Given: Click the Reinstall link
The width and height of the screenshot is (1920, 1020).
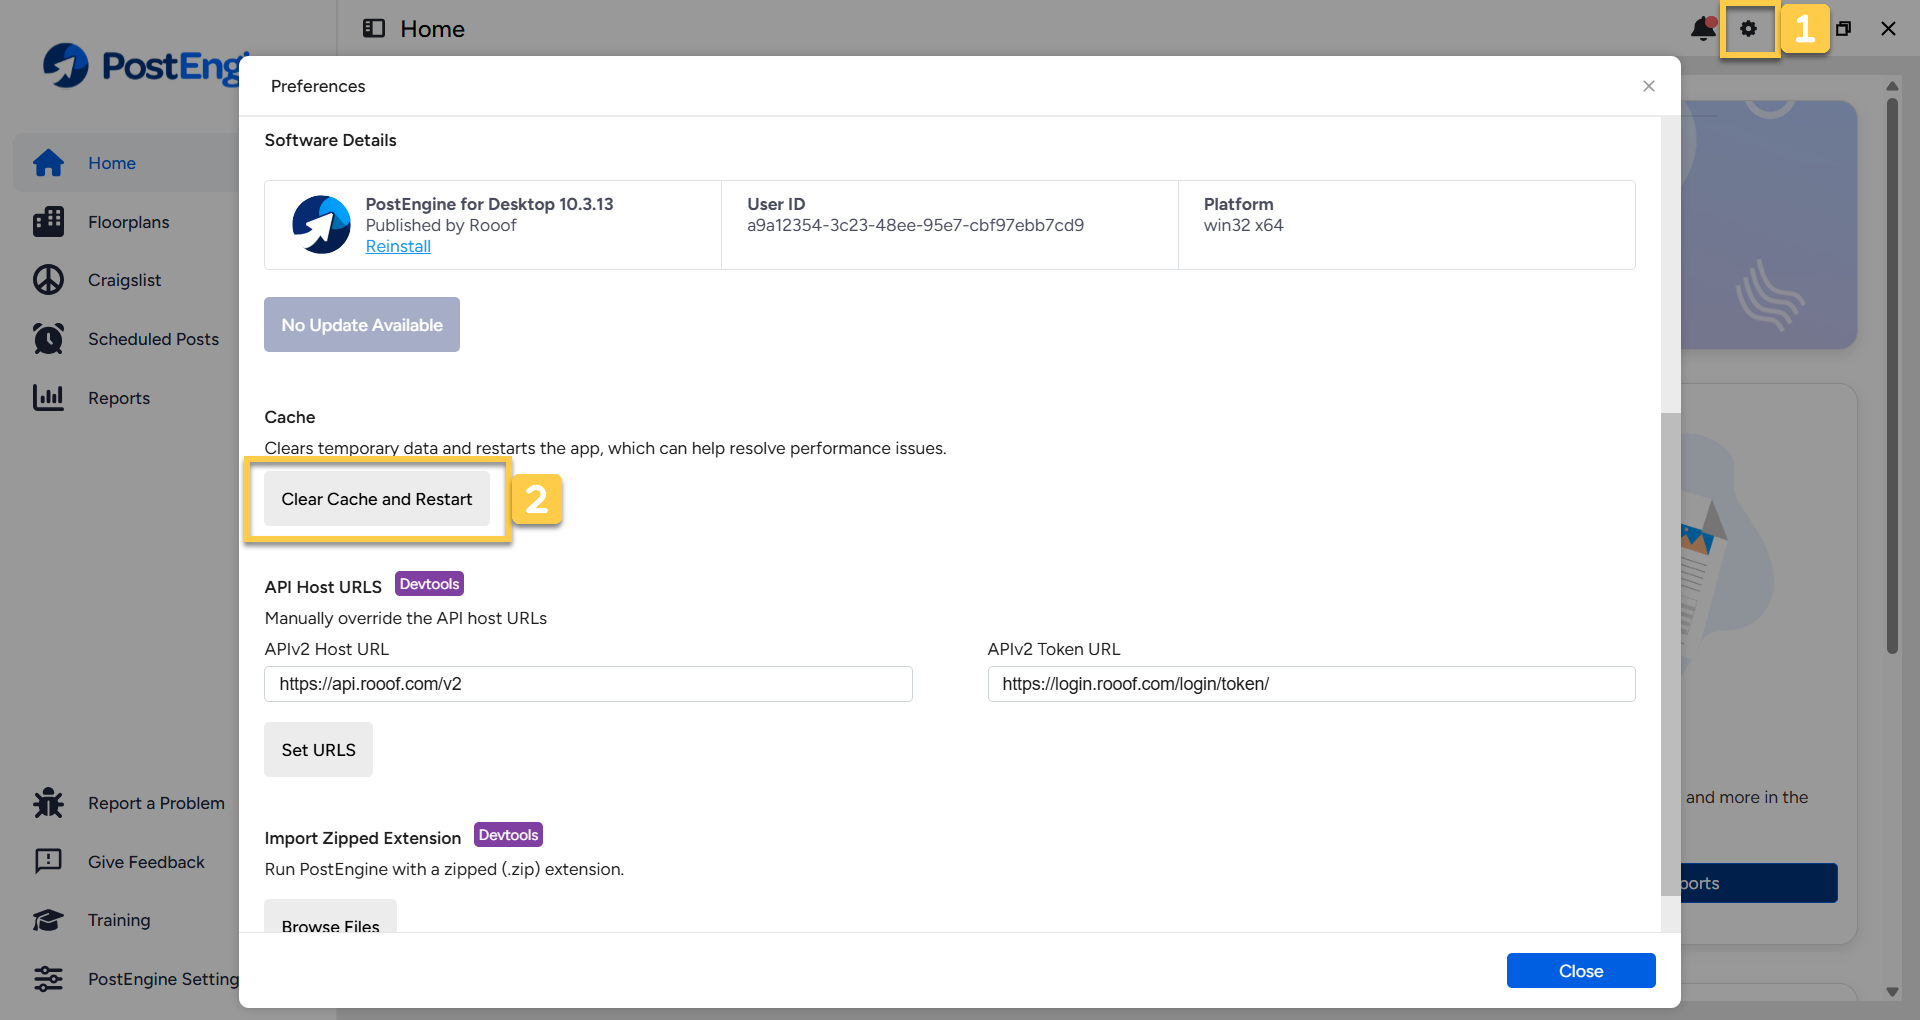Looking at the screenshot, I should tap(398, 246).
